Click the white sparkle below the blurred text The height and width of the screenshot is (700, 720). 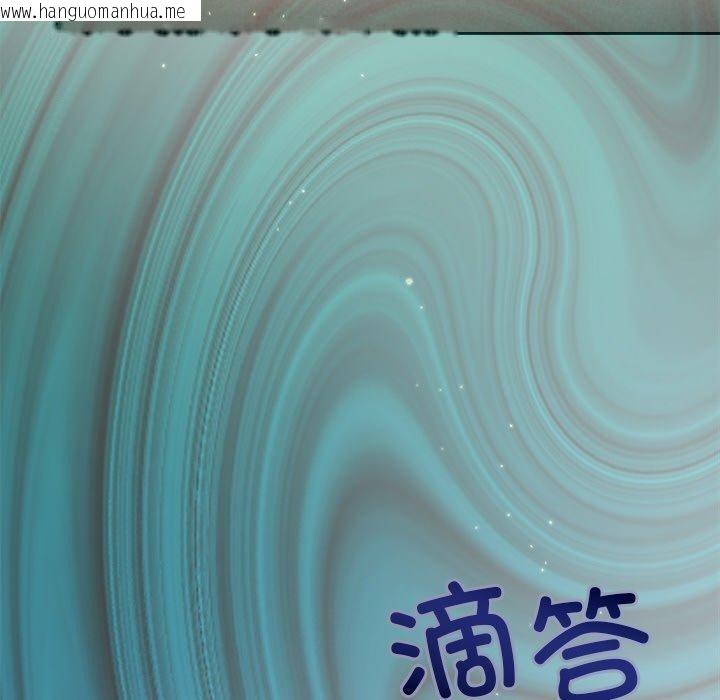163,66
